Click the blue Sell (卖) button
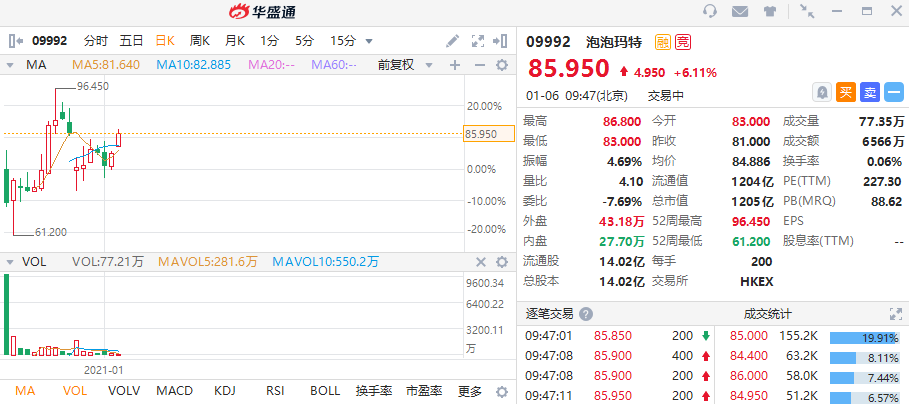Screen dimensions: 909x404 870,92
